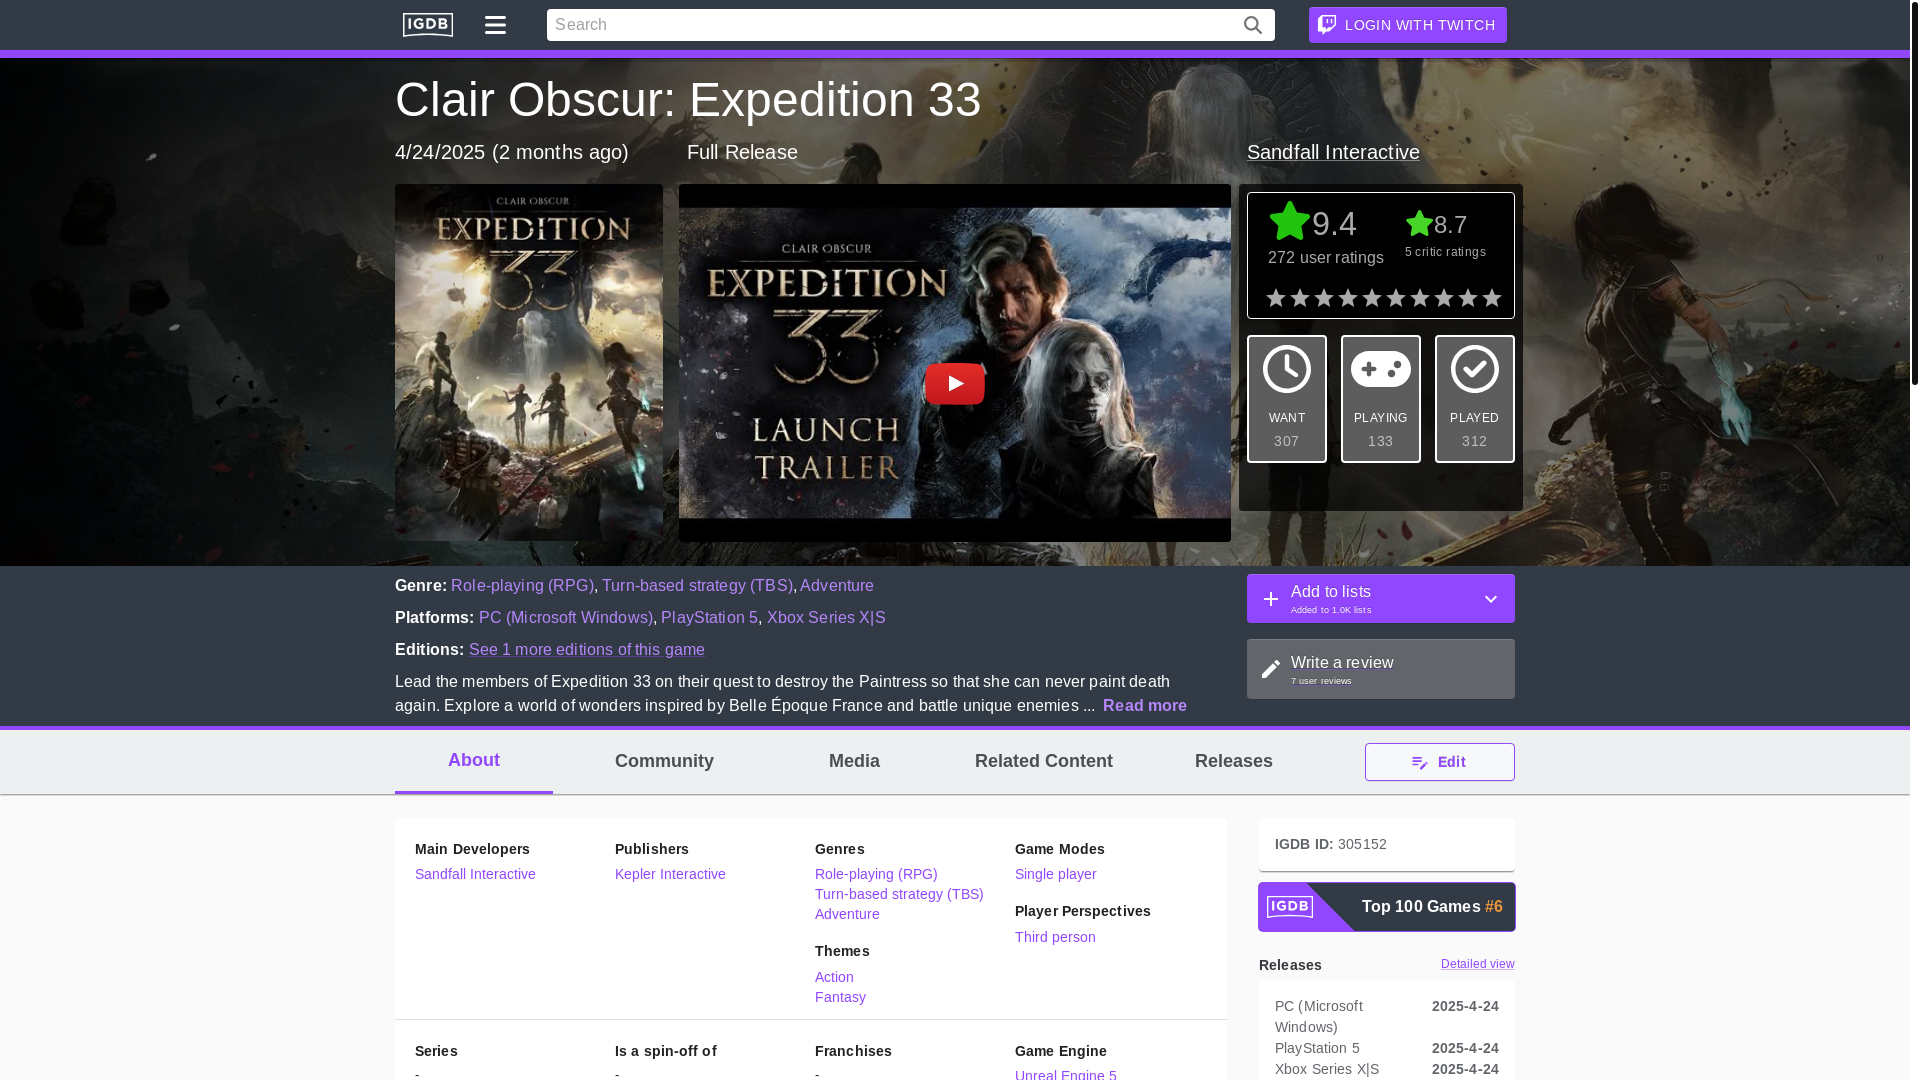Mark game as Played with checkmark icon

click(x=1475, y=399)
